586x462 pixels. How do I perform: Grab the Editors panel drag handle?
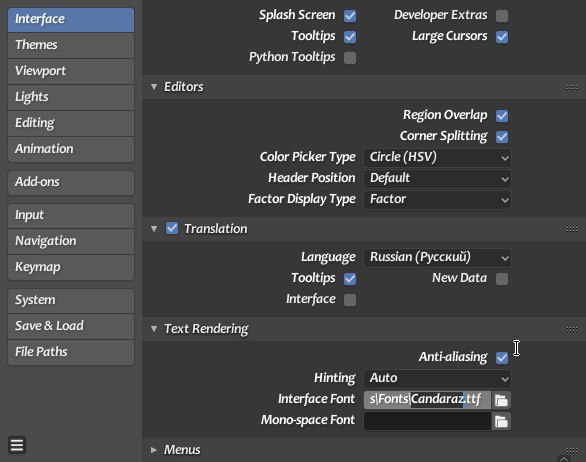571,87
